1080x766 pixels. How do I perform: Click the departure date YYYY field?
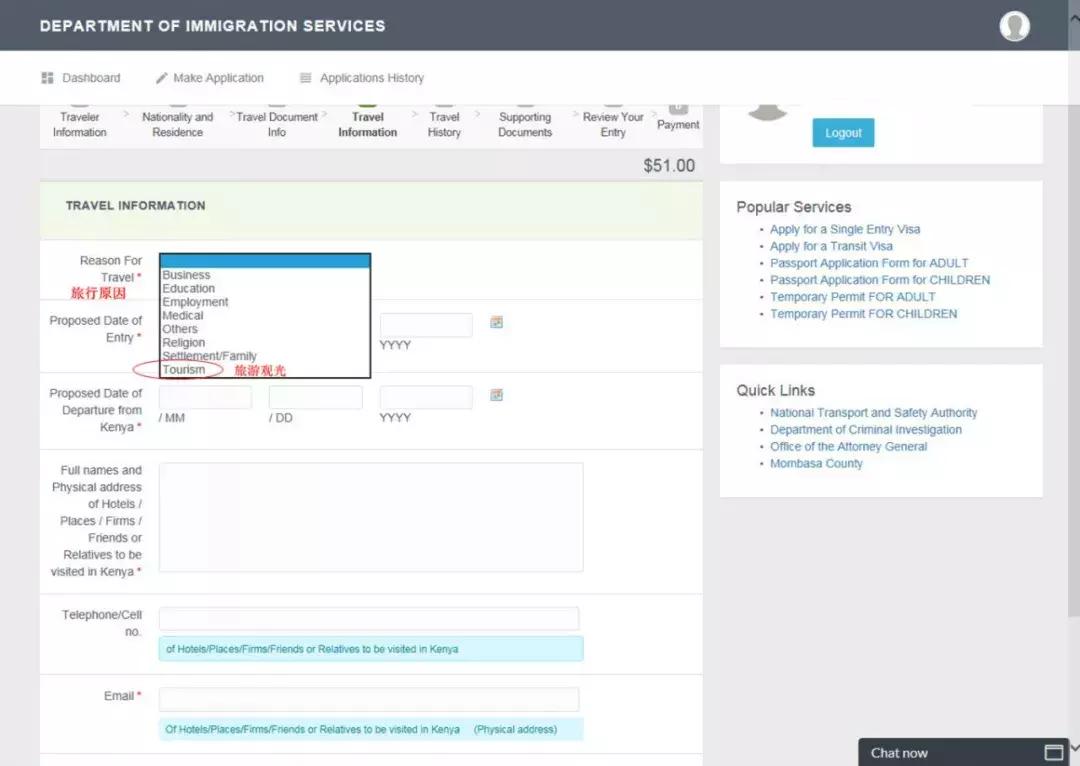pos(426,397)
